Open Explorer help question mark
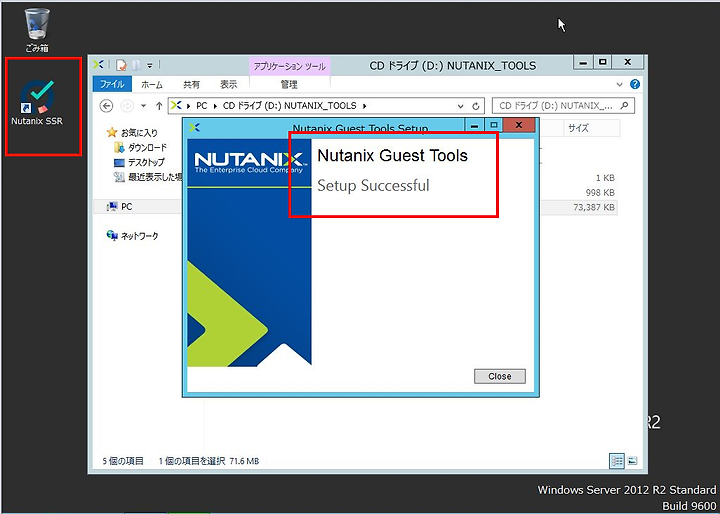 [x=635, y=85]
